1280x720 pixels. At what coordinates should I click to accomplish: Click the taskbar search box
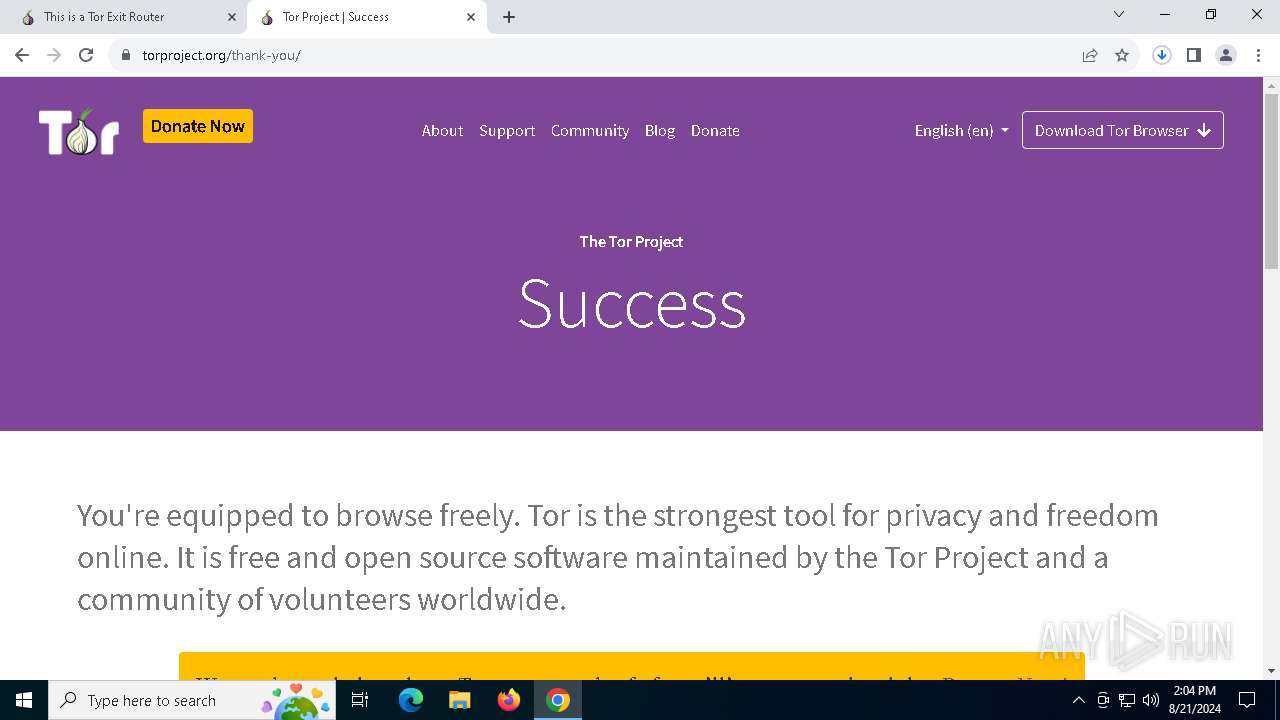click(192, 700)
